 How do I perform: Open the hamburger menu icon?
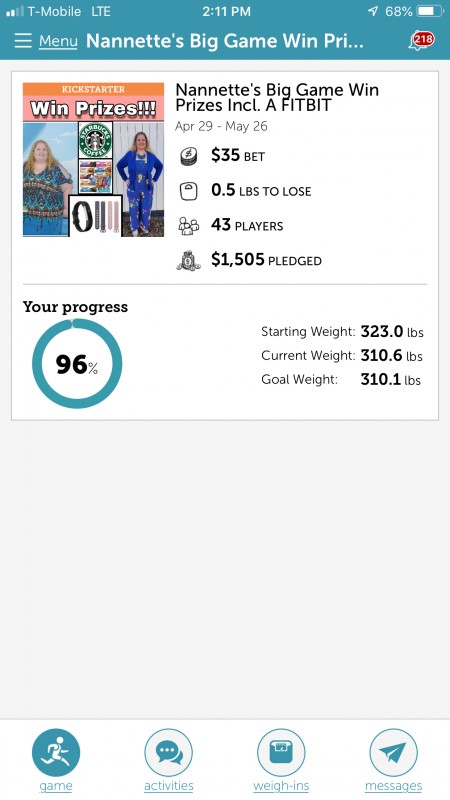[x=23, y=41]
